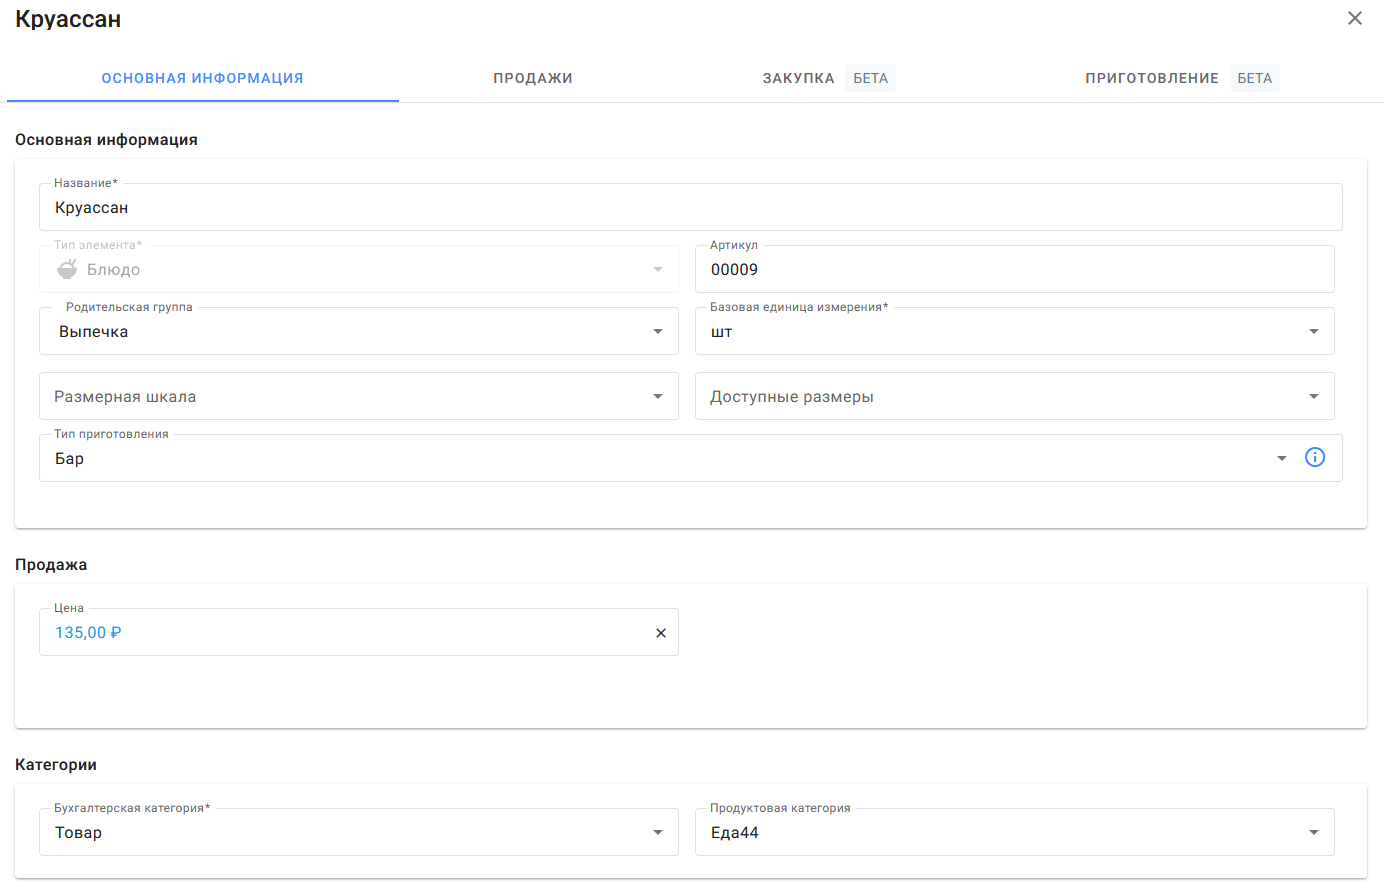The width and height of the screenshot is (1384, 891).
Task: Open the Тип приготовления dropdown arrow
Action: coord(1281,458)
